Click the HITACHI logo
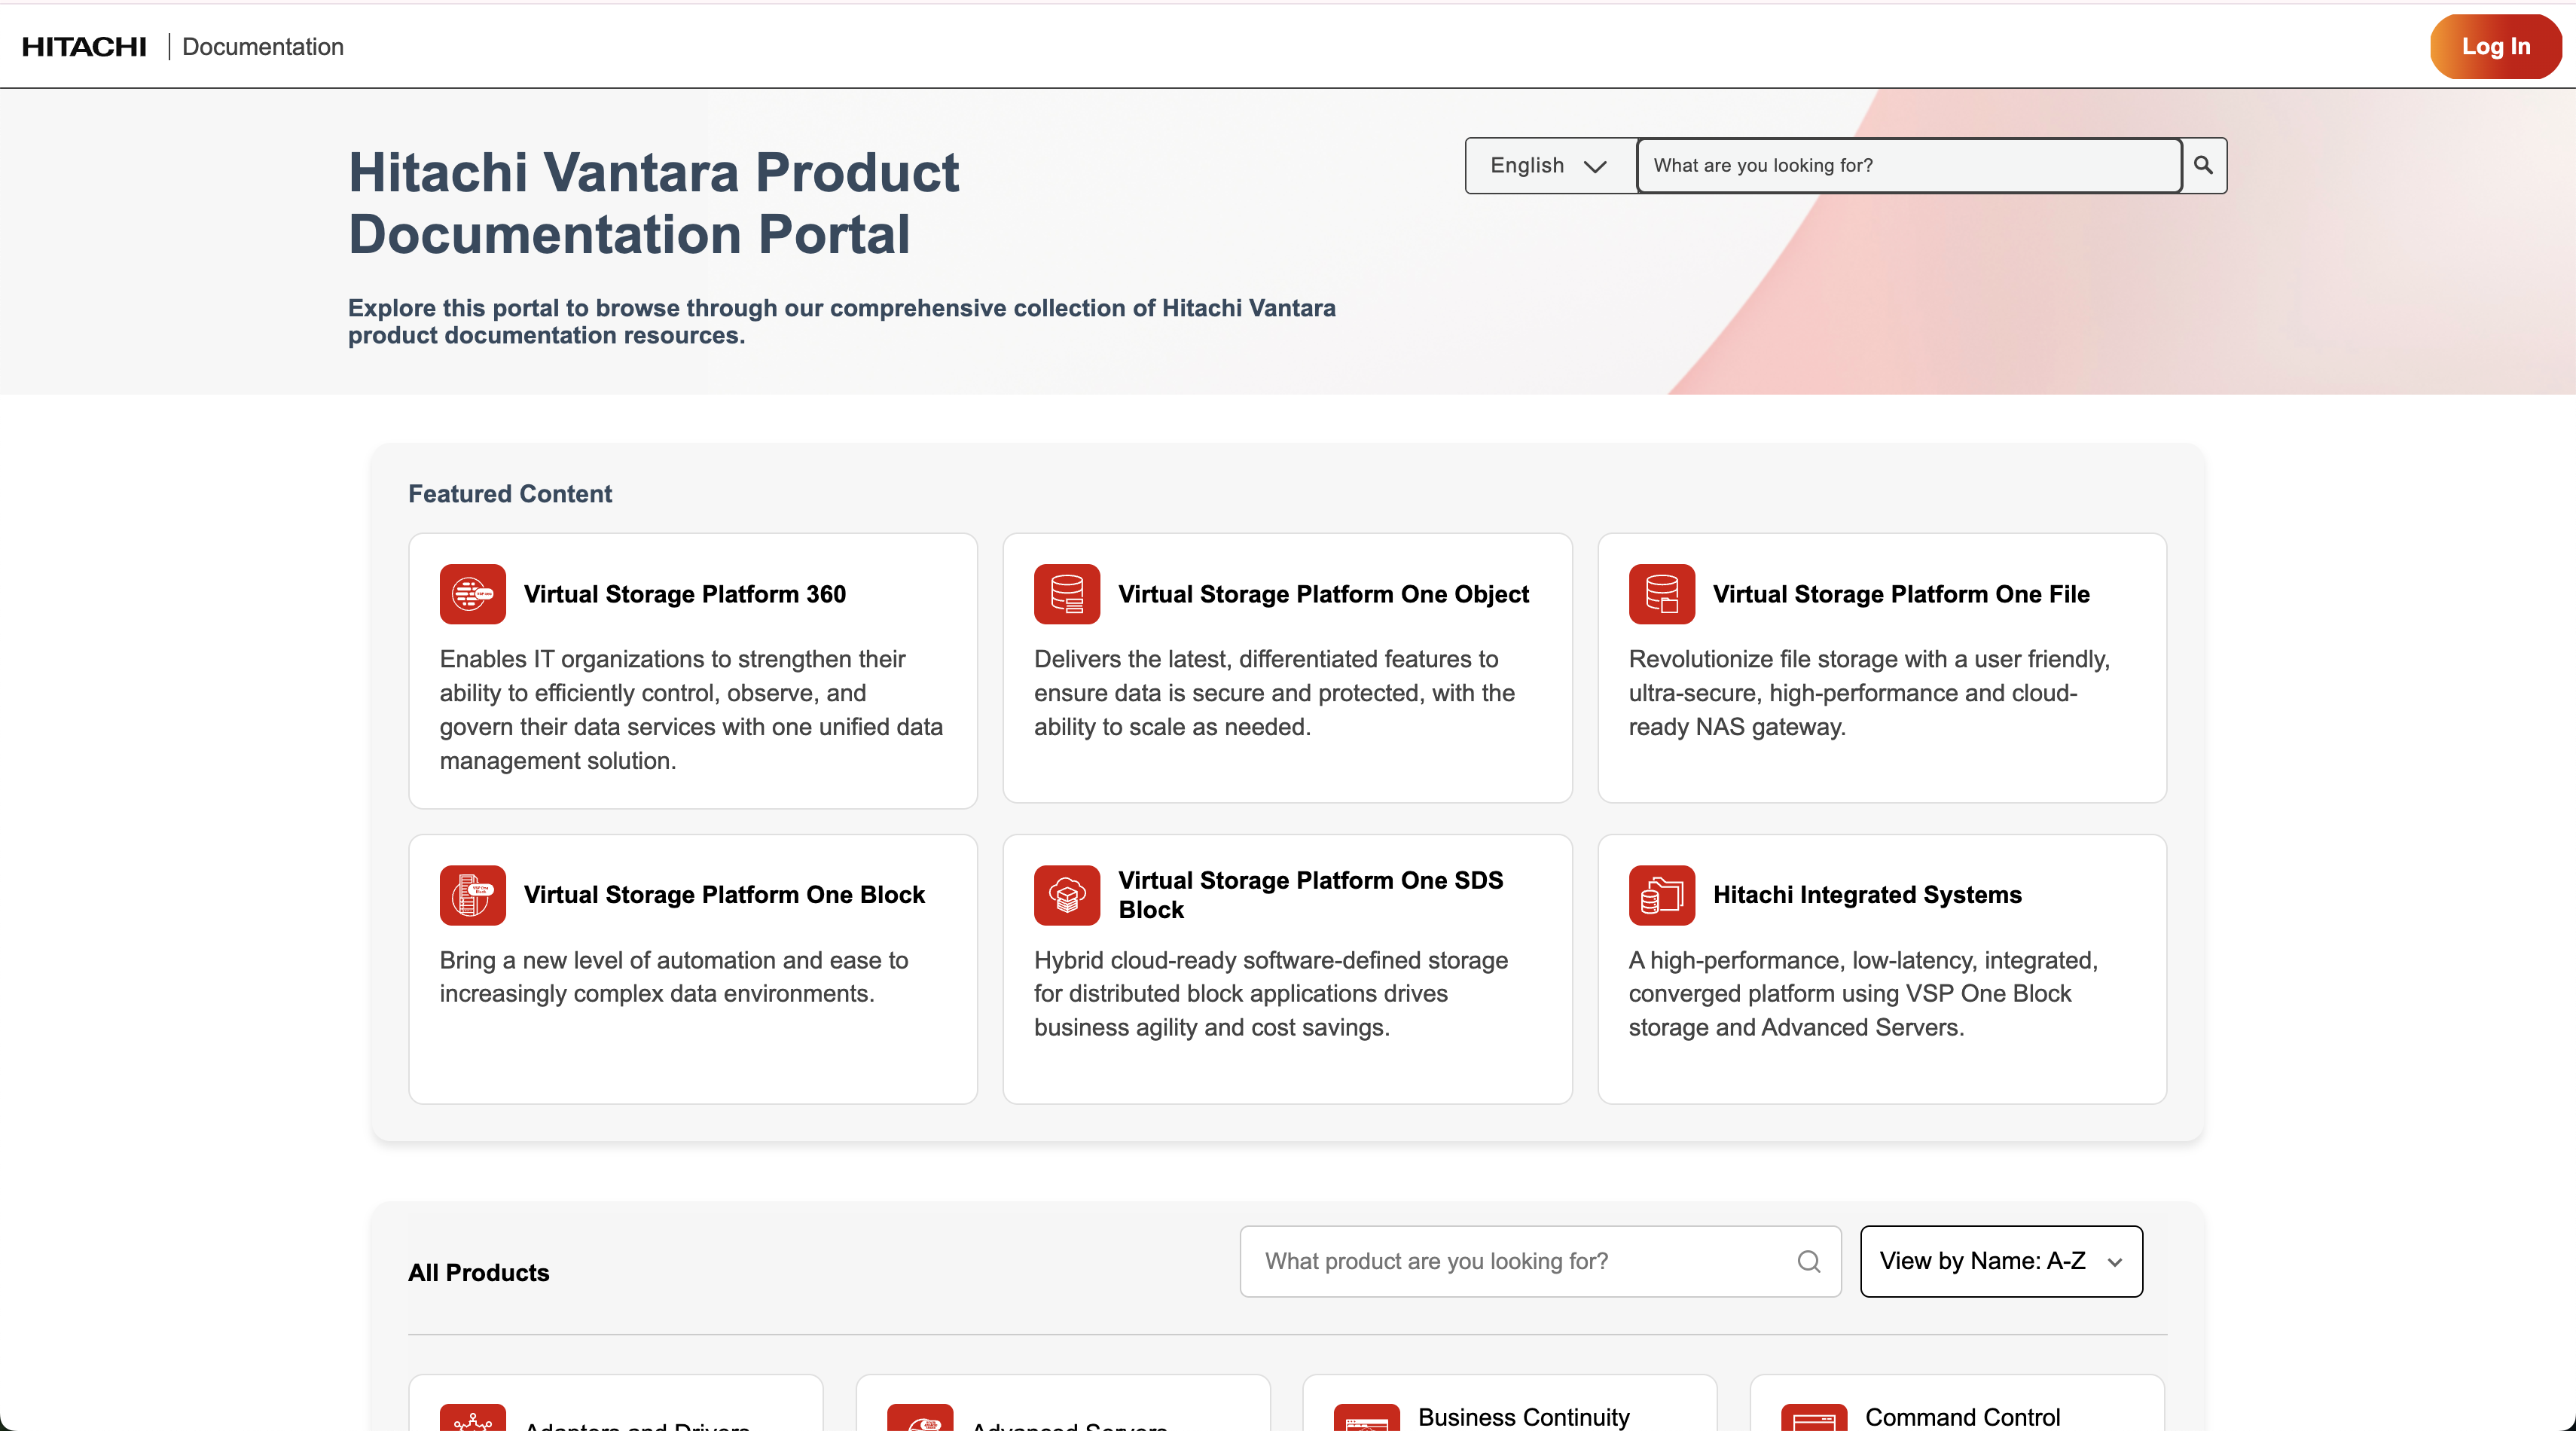2576x1431 pixels. (84, 46)
